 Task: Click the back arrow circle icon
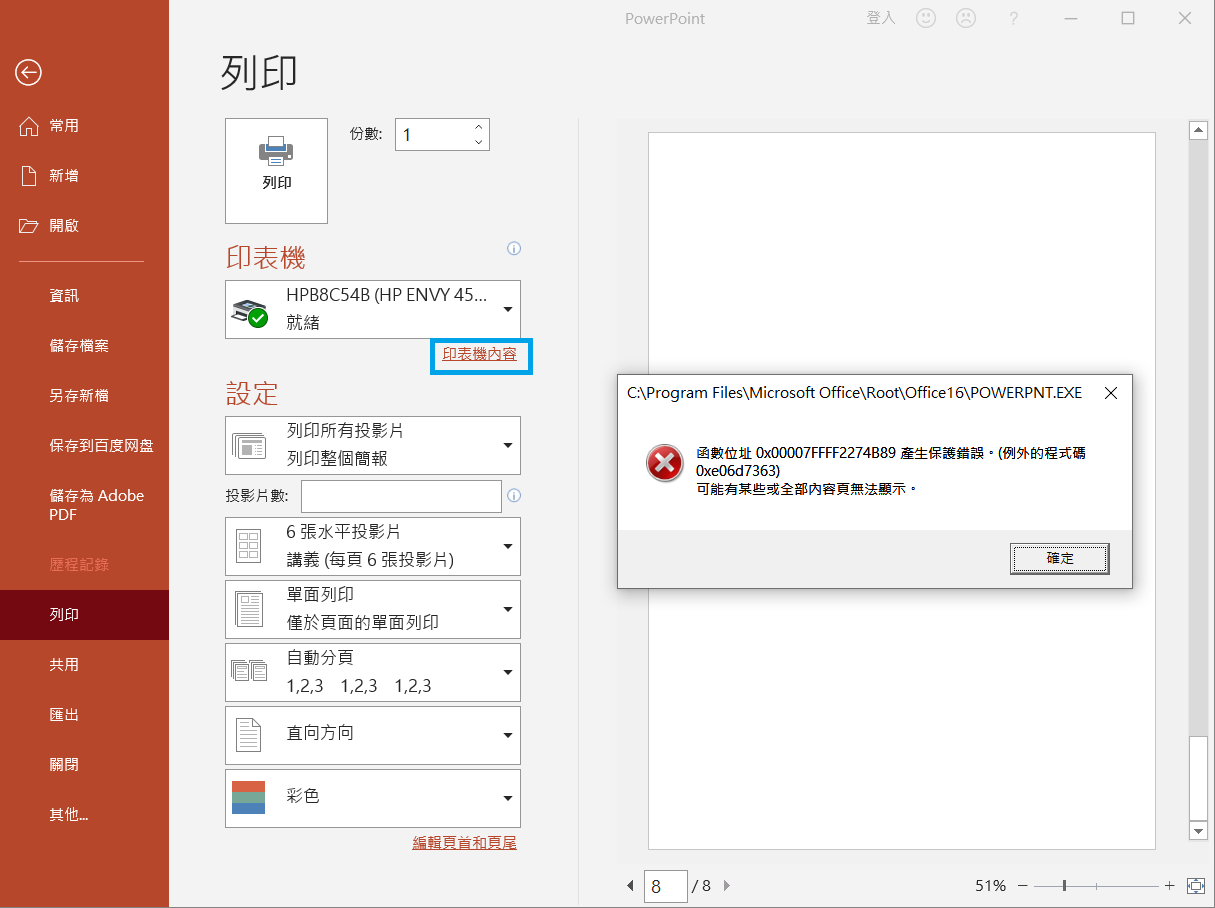28,72
